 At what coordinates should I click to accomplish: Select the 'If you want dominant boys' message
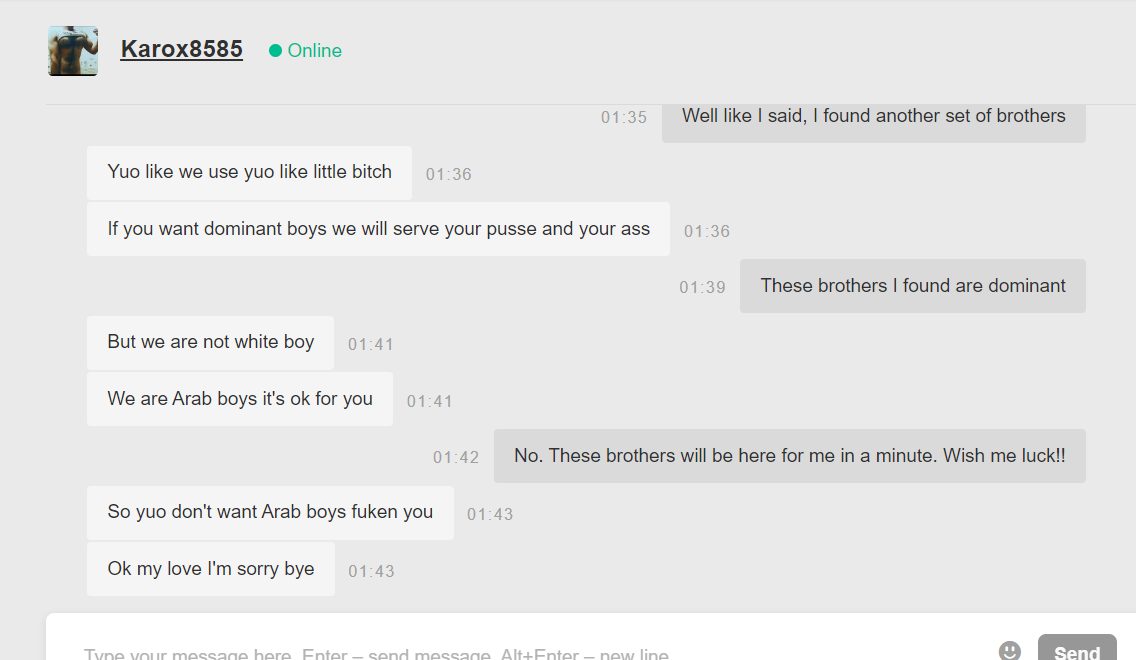(x=378, y=229)
